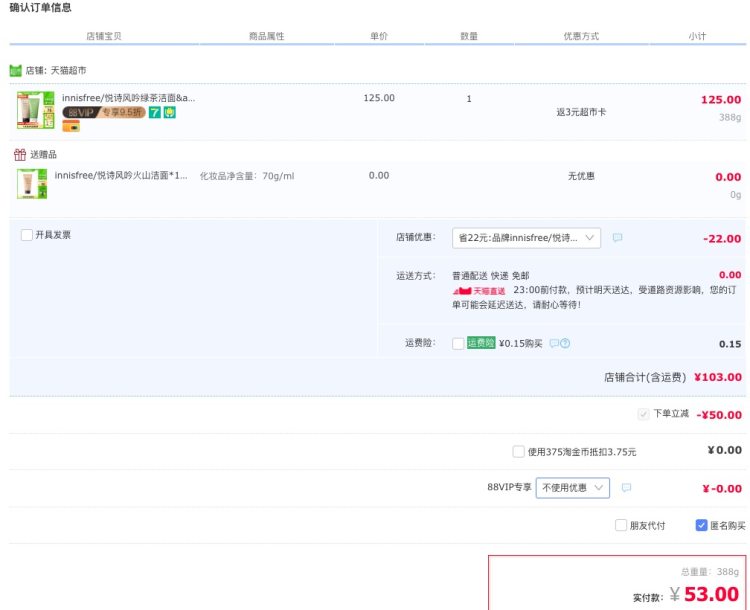Click the green 7-day return icon
The width and height of the screenshot is (750, 610).
(x=154, y=112)
